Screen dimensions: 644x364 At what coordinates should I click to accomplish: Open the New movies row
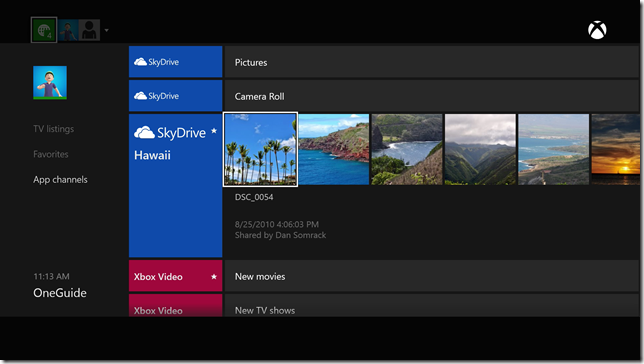click(x=432, y=276)
